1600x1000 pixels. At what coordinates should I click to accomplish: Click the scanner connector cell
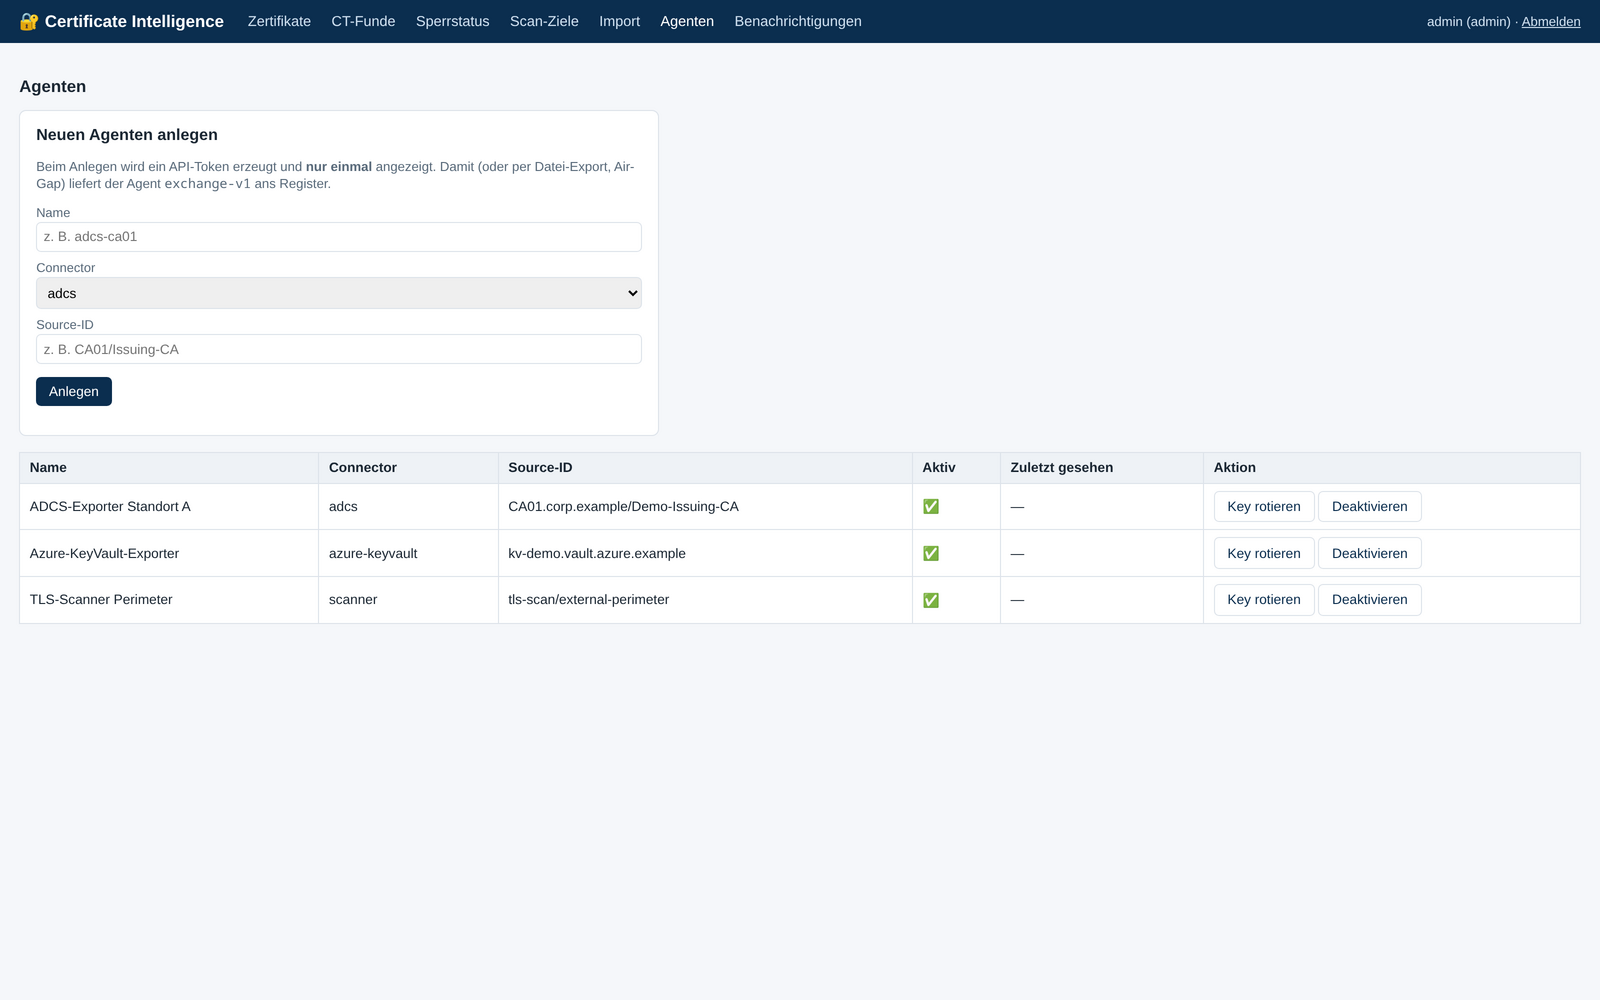[x=408, y=600]
